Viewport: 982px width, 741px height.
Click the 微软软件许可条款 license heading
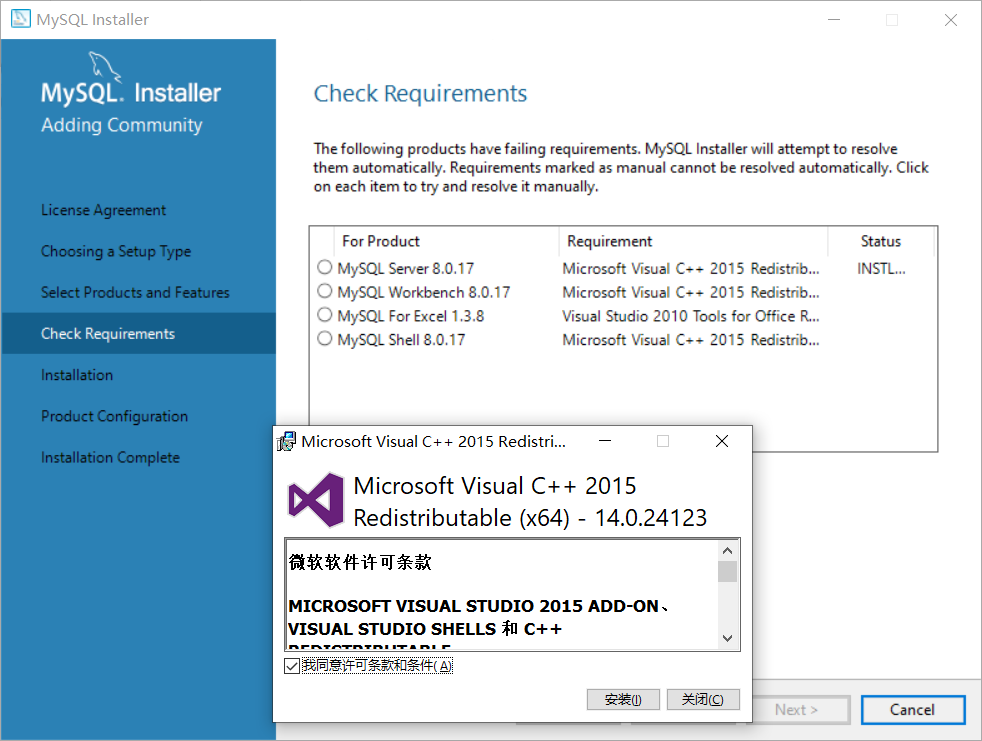(360, 562)
